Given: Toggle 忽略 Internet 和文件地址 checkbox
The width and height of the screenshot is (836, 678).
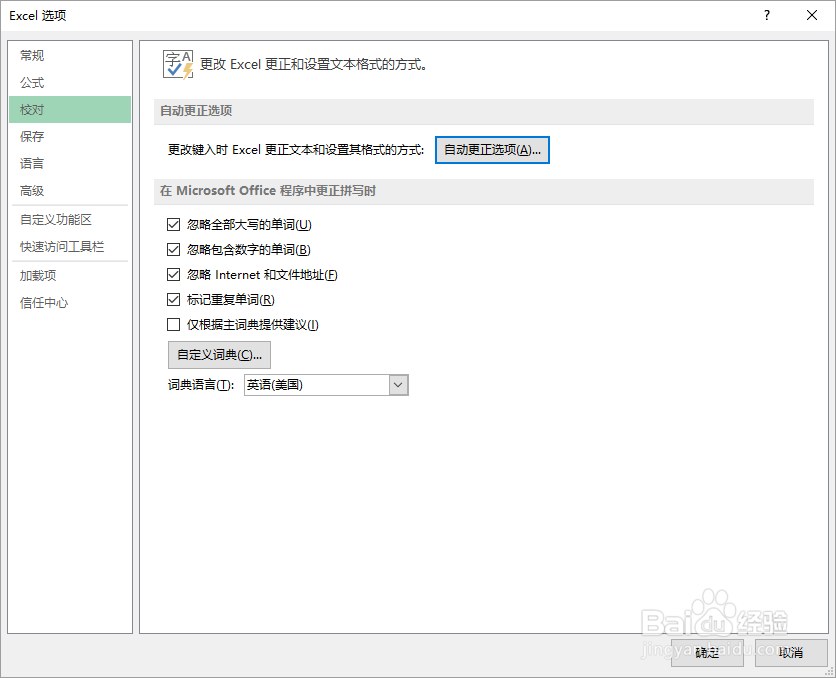Looking at the screenshot, I should pos(173,275).
